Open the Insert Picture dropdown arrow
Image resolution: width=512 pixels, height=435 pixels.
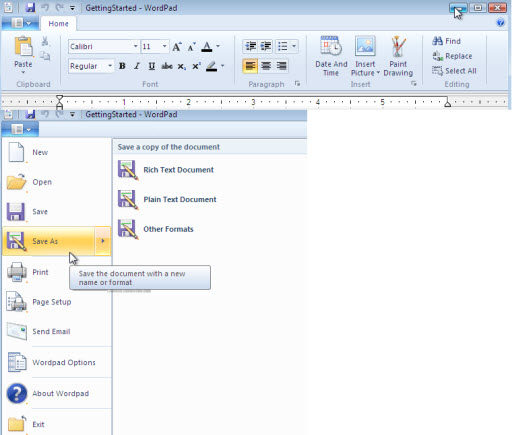378,73
